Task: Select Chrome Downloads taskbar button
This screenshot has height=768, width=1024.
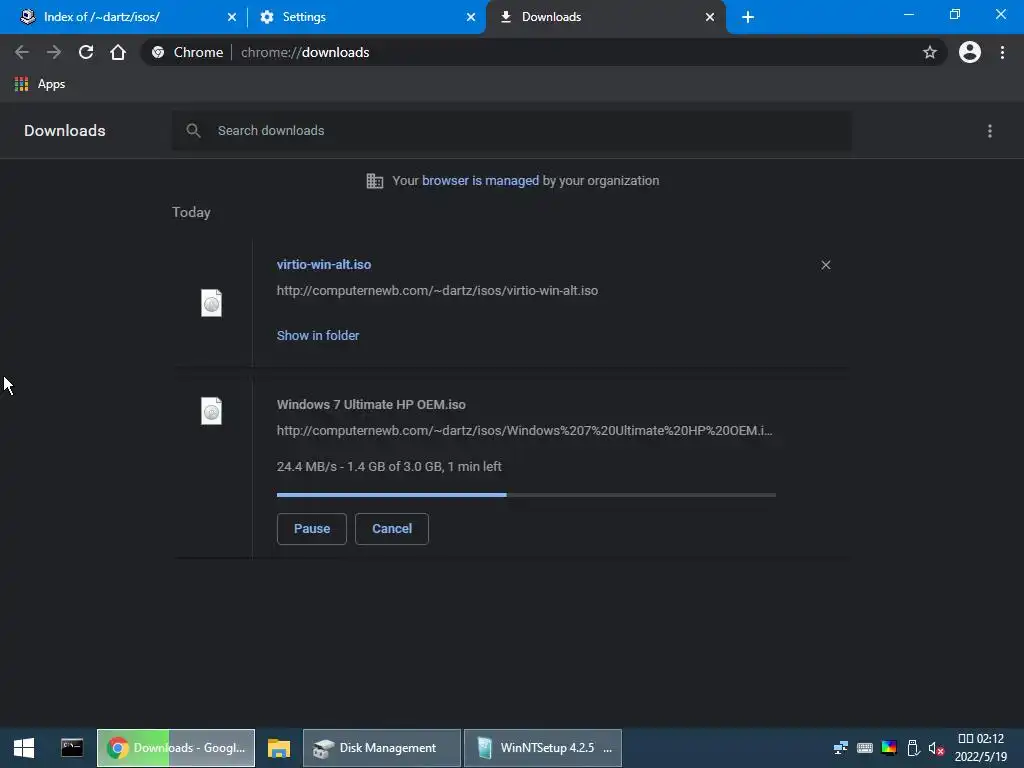Action: (x=176, y=748)
